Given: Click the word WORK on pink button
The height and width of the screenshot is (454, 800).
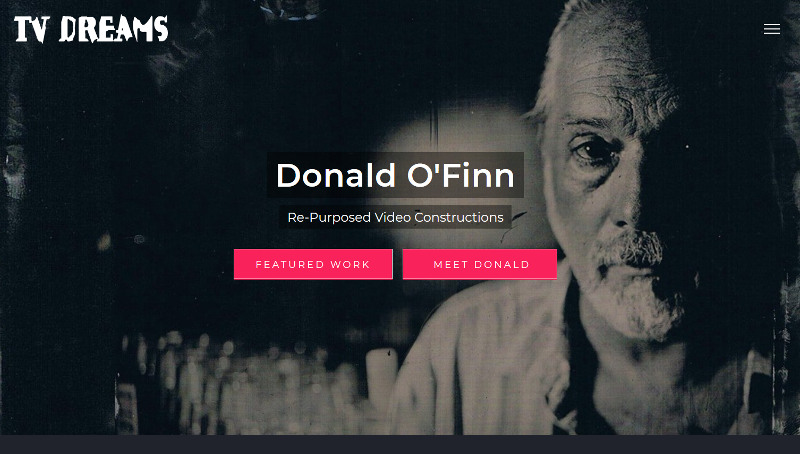Looking at the screenshot, I should point(350,264).
